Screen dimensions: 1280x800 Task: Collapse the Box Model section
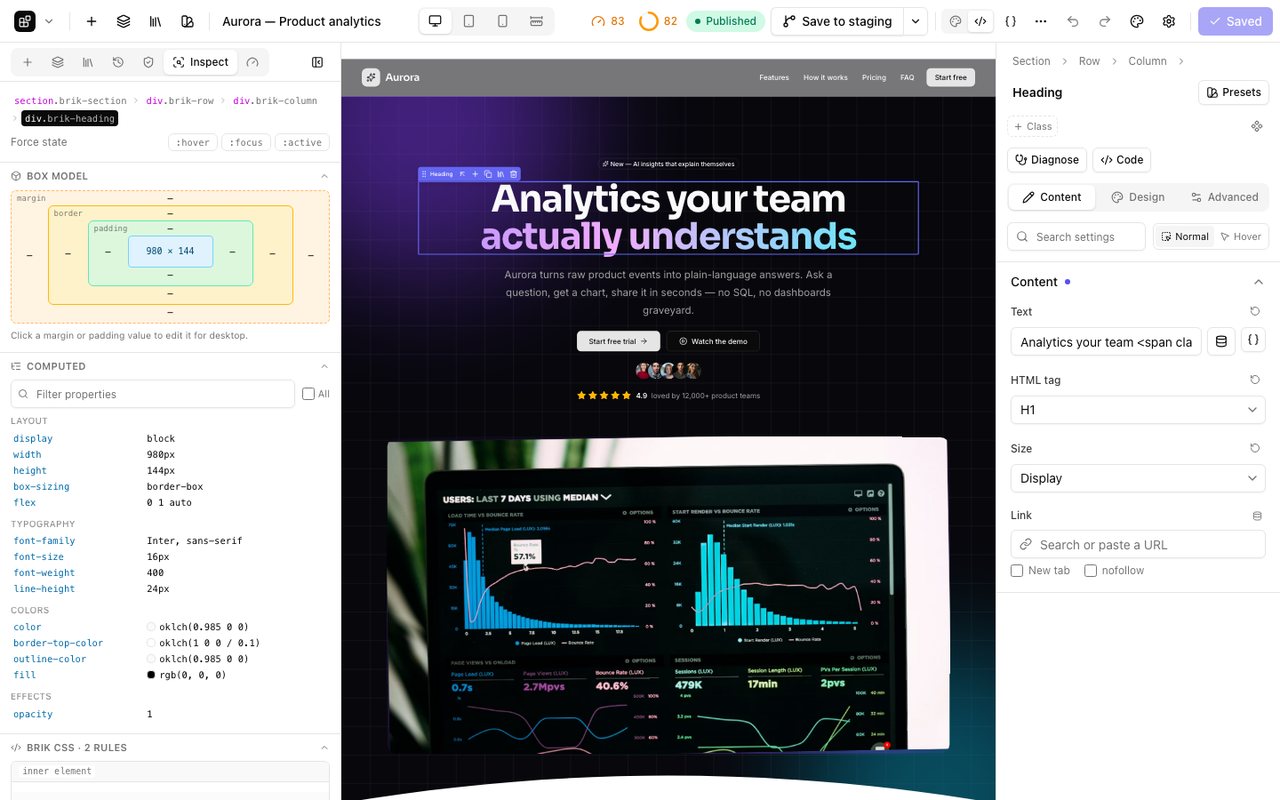click(x=324, y=176)
